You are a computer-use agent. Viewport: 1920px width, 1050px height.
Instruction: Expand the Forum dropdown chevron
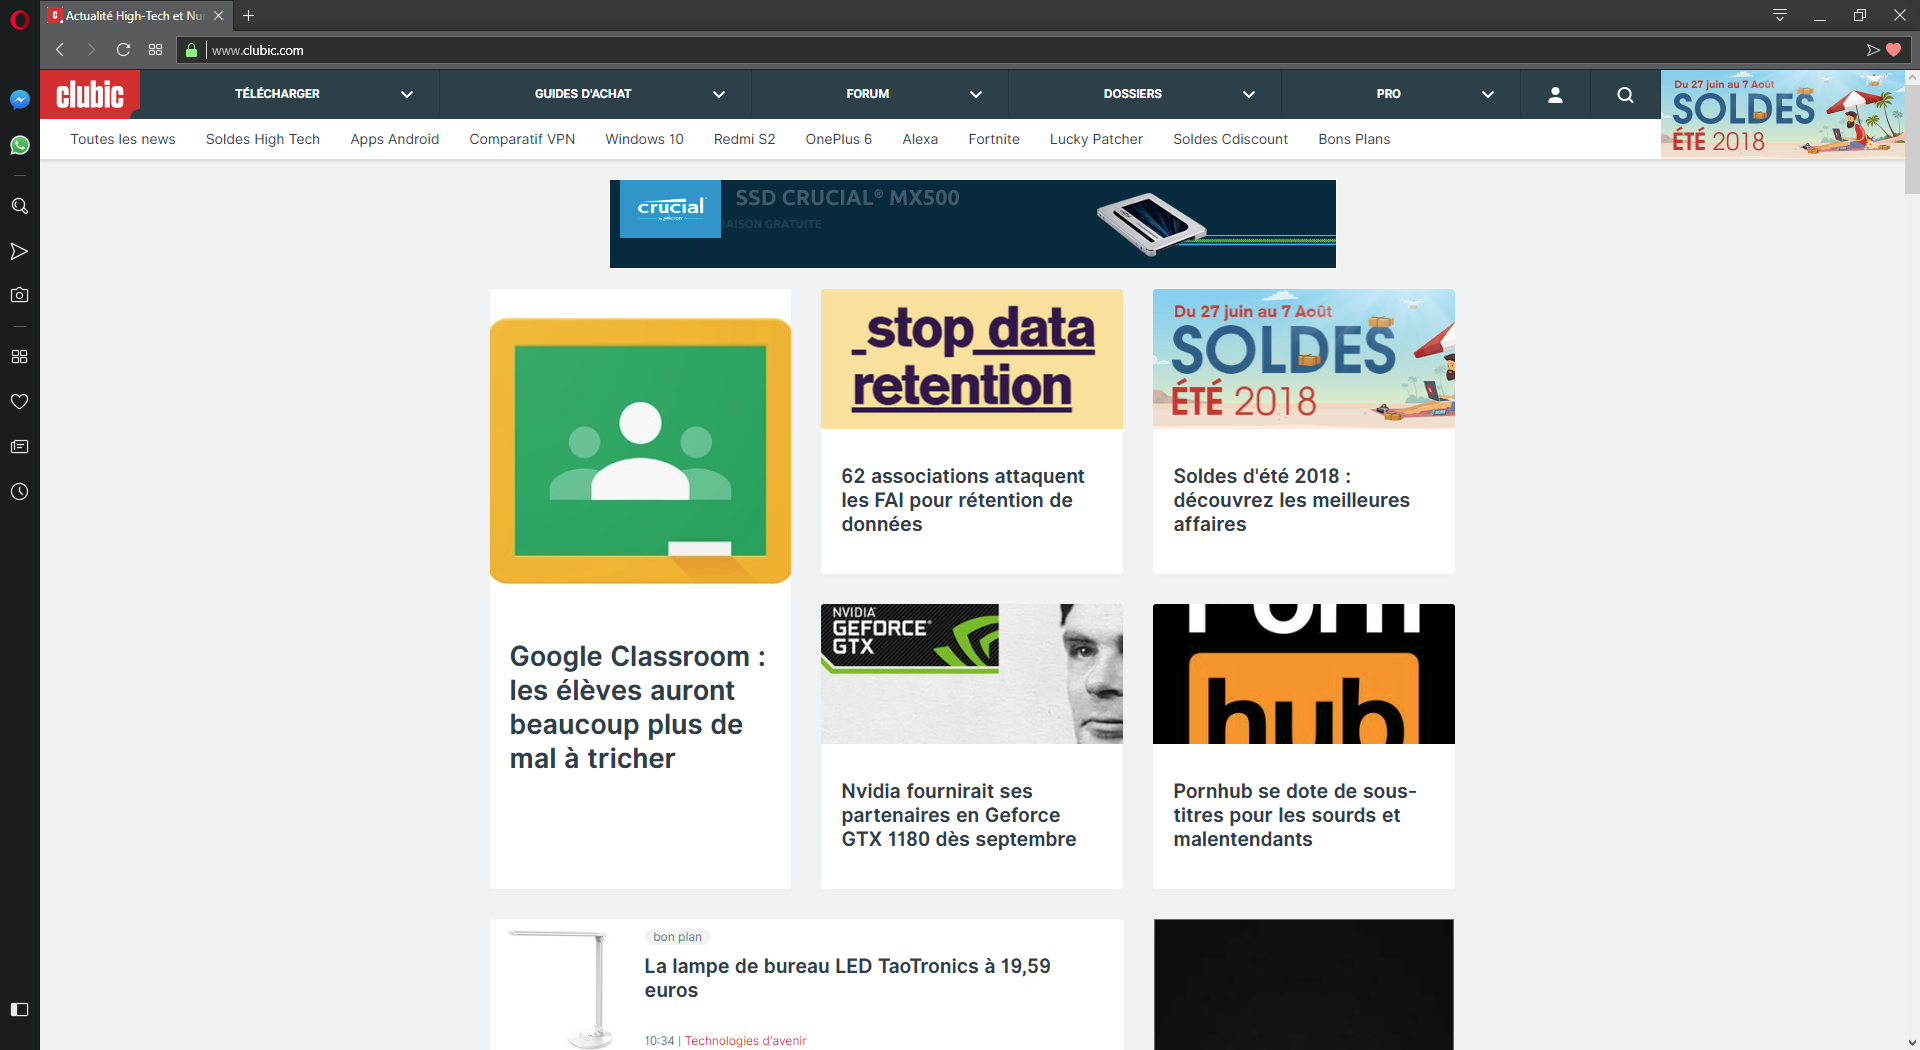point(976,95)
